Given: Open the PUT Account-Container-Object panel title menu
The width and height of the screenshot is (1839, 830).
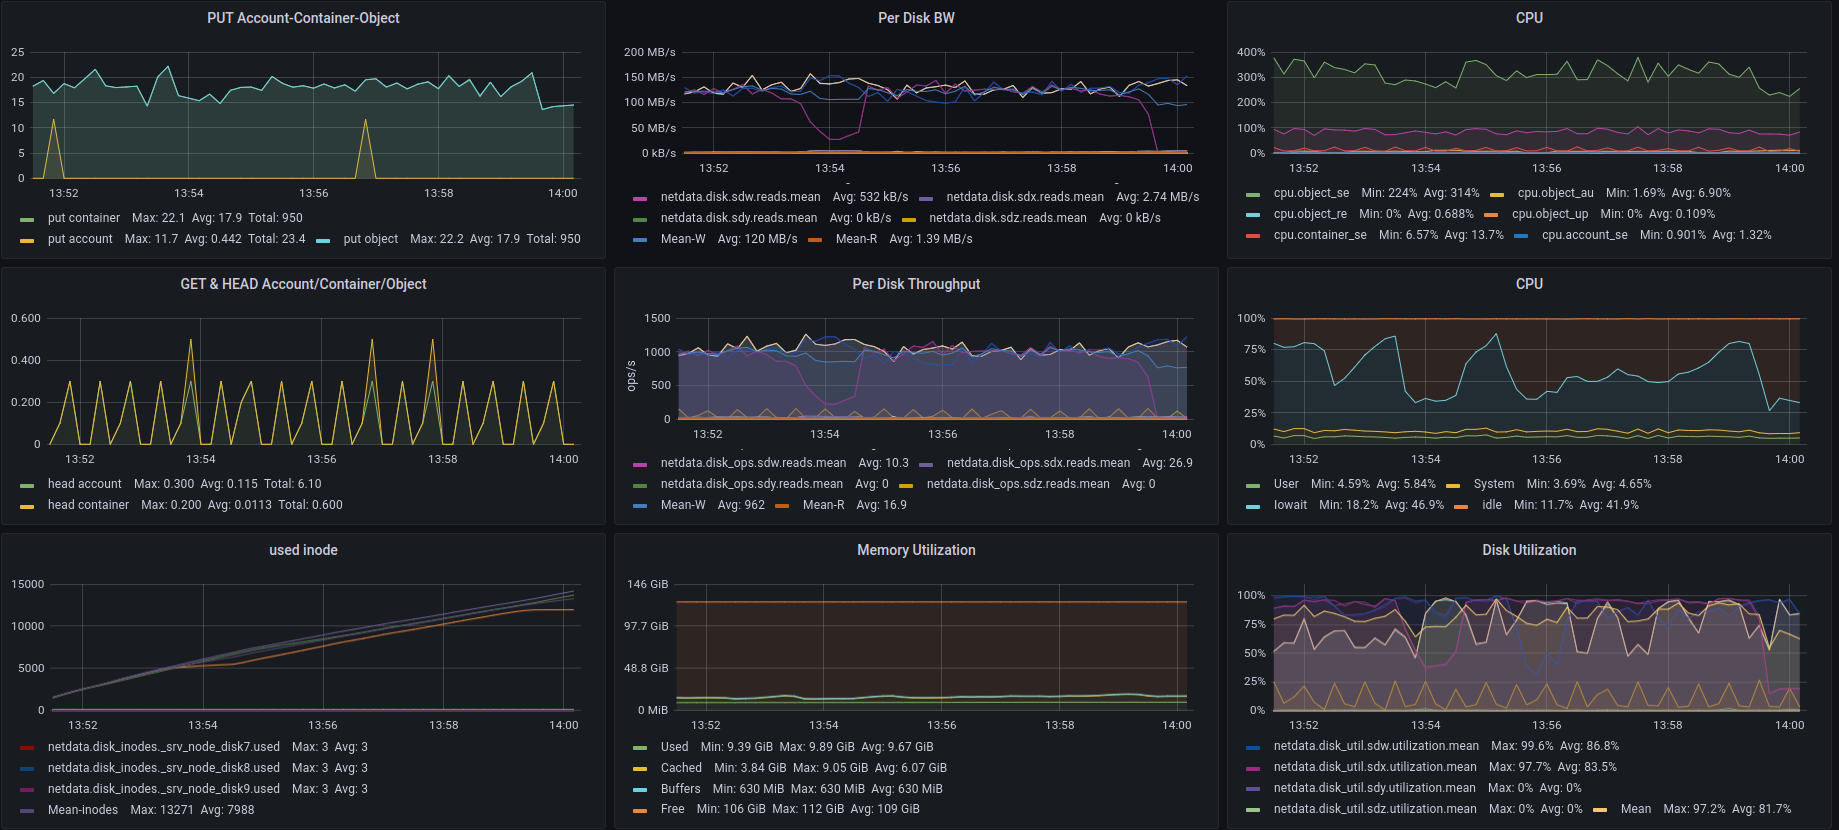Looking at the screenshot, I should pos(303,18).
